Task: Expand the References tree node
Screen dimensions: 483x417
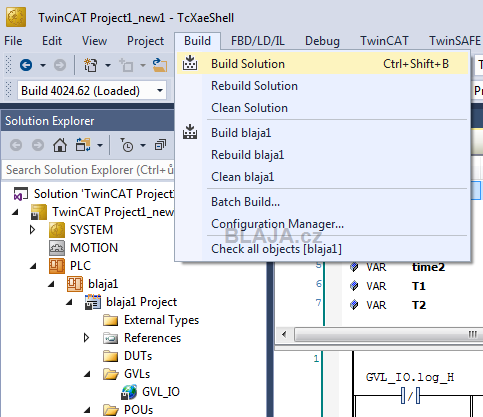Action: [86, 338]
